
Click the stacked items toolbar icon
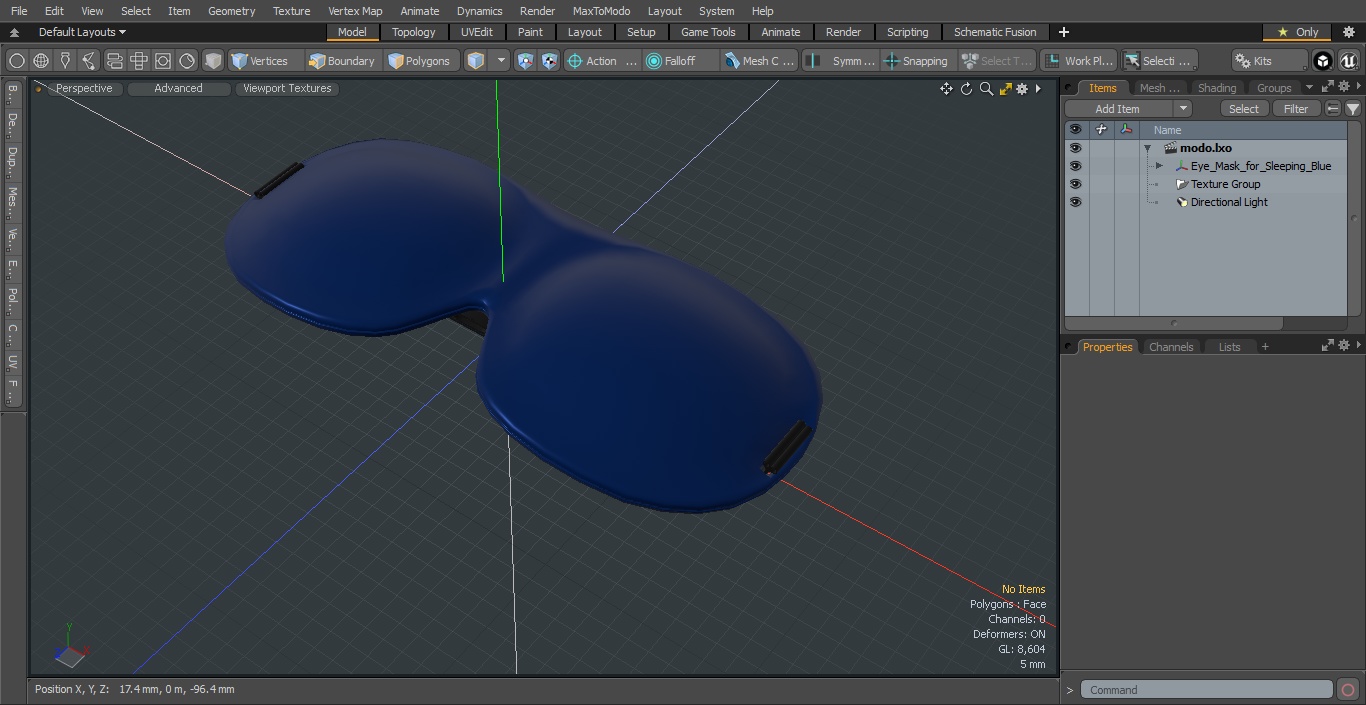114,61
